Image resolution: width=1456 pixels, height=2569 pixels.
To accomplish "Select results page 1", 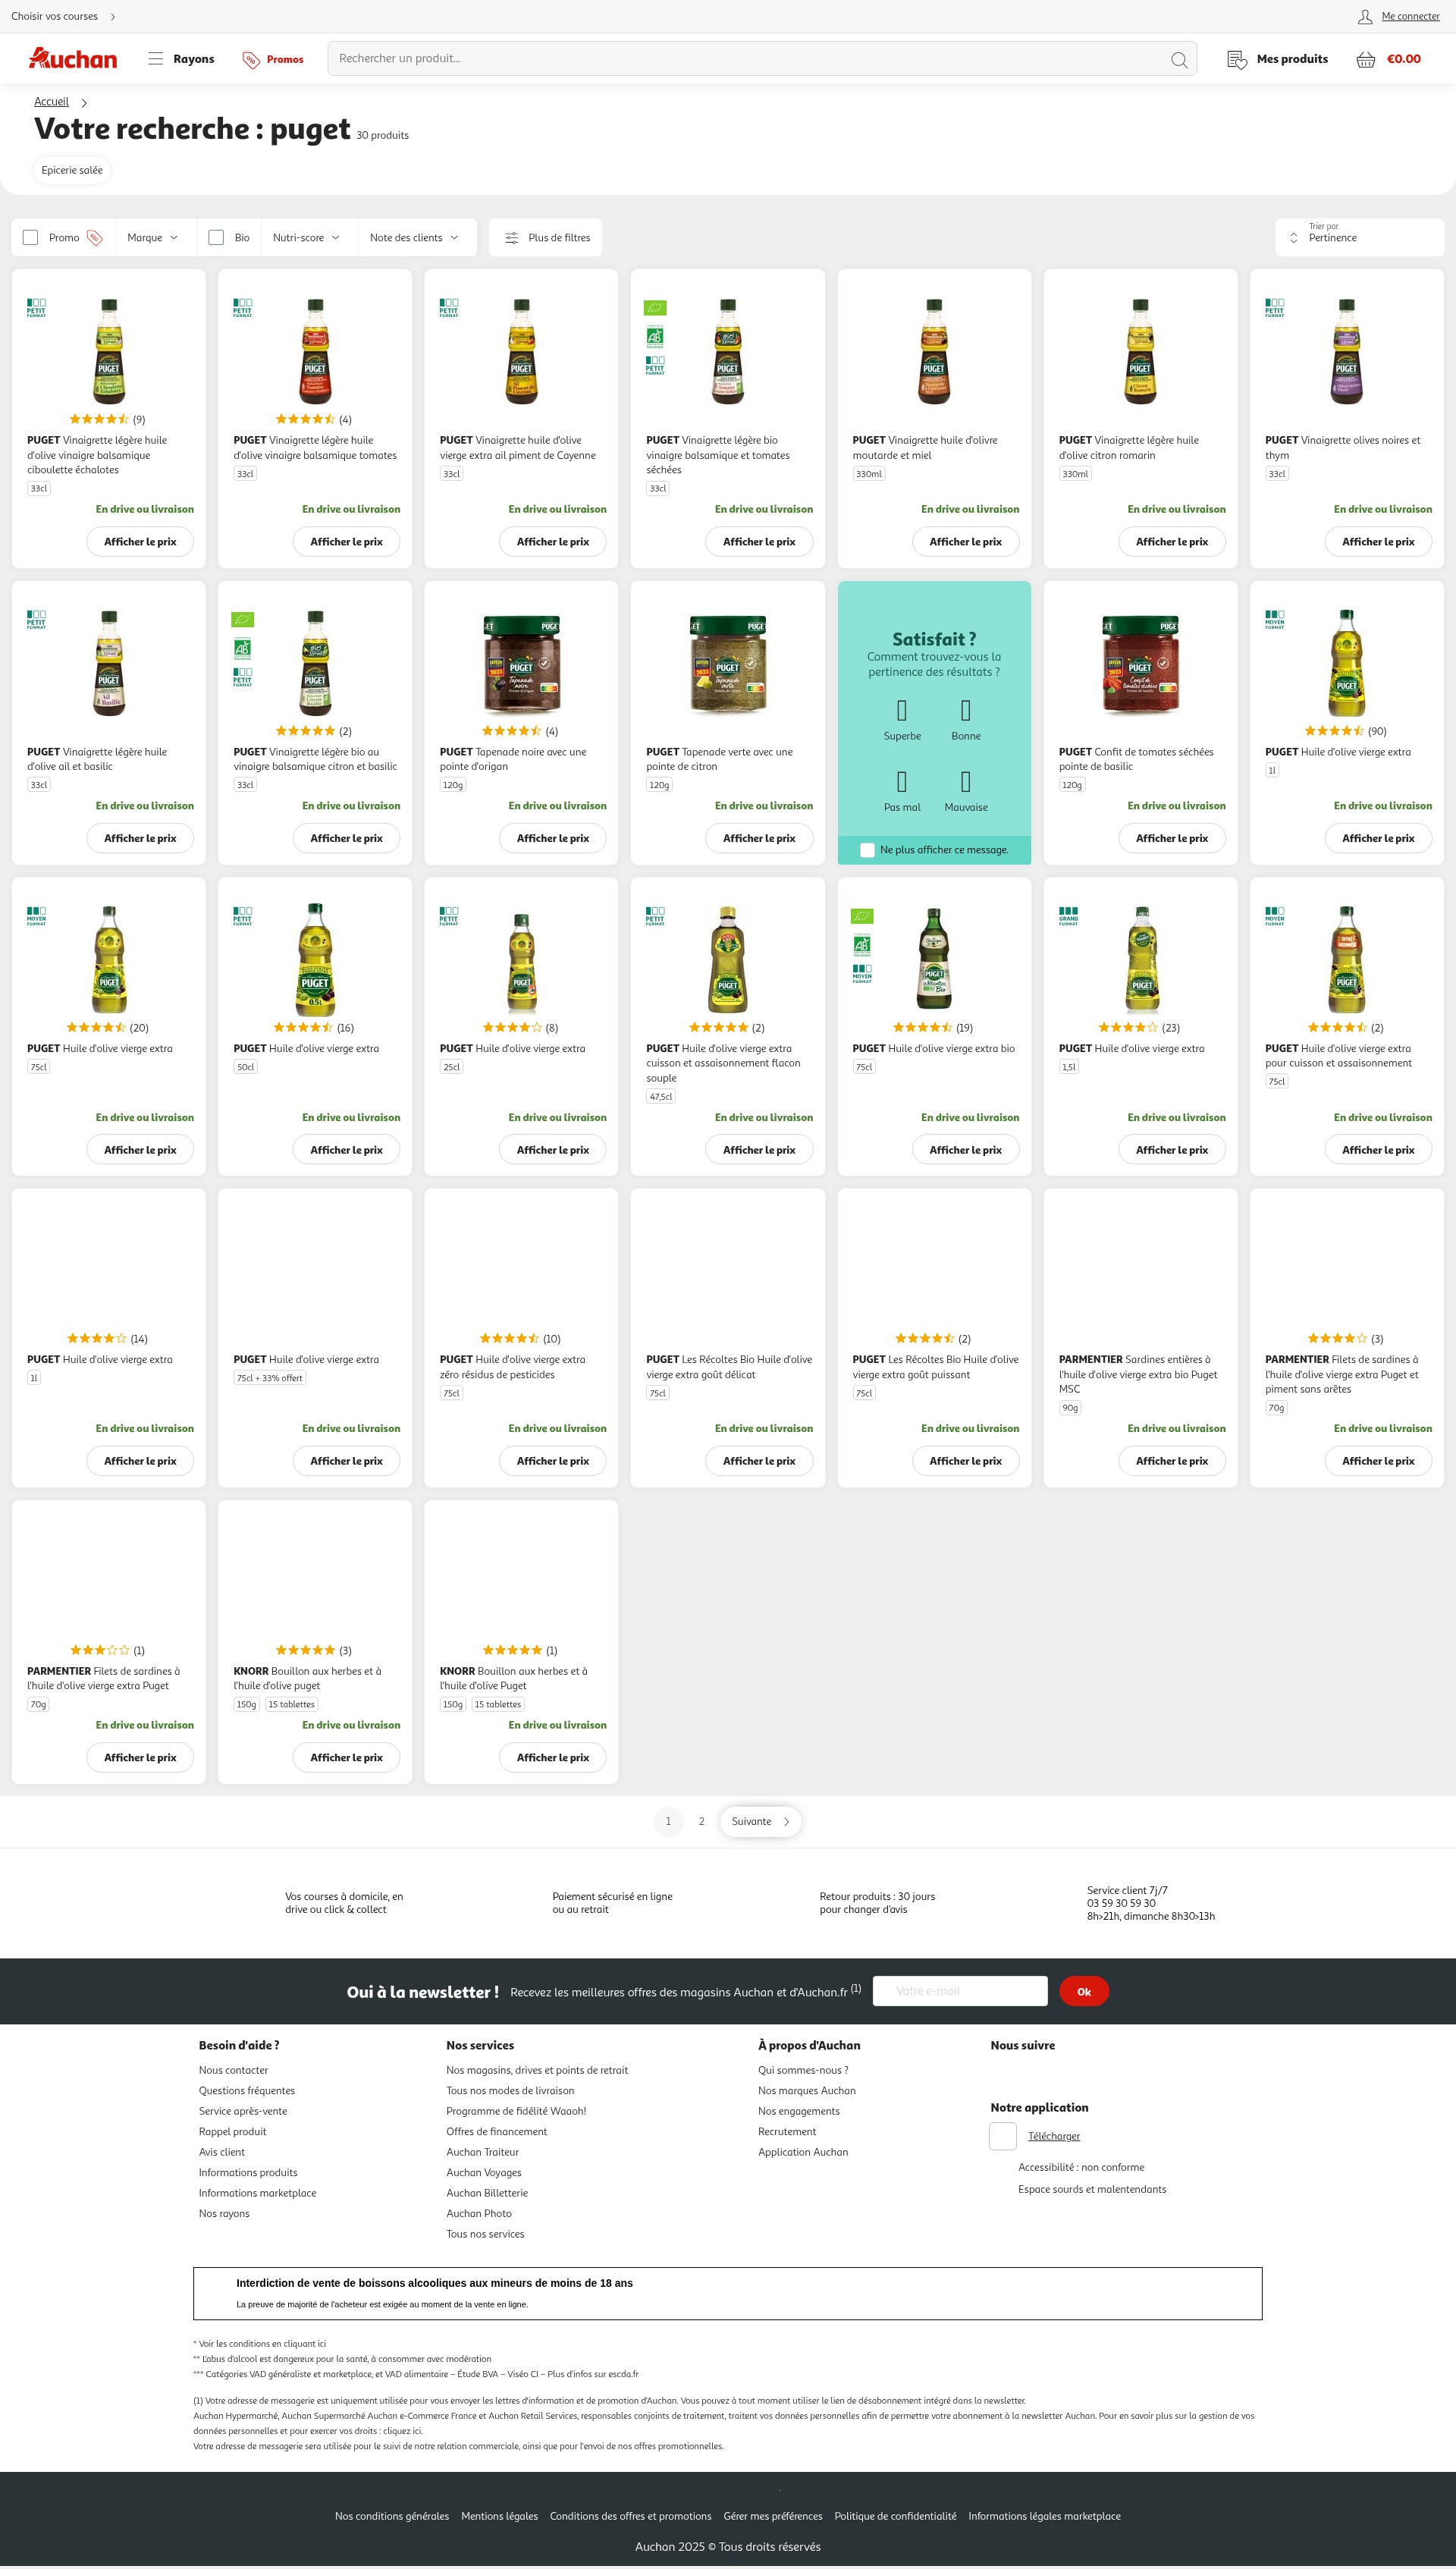I will tap(668, 1821).
